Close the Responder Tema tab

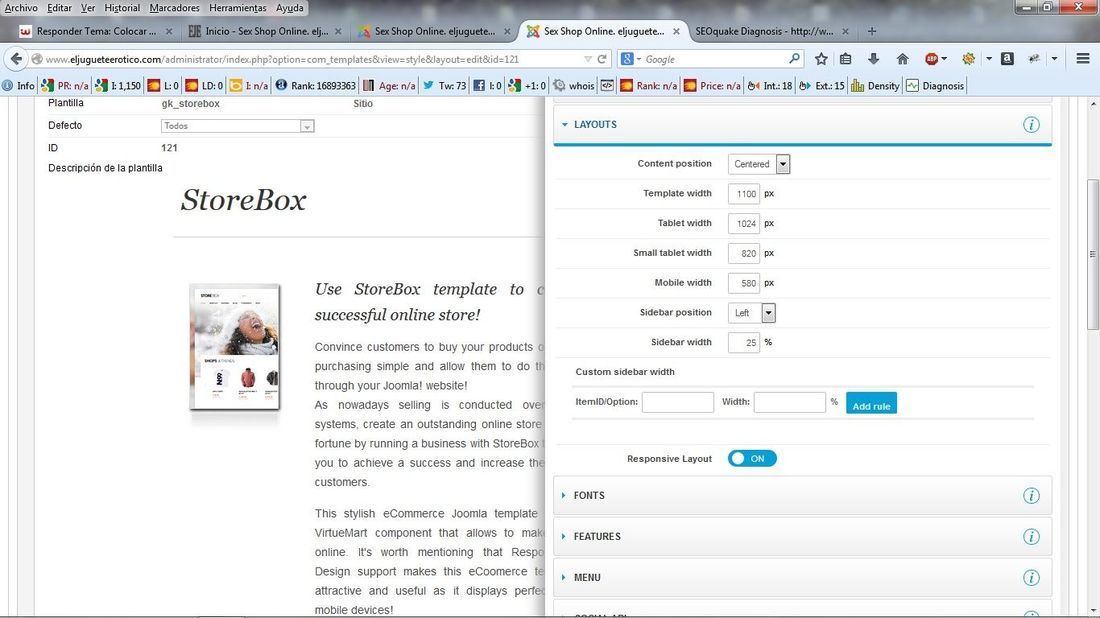tap(169, 32)
